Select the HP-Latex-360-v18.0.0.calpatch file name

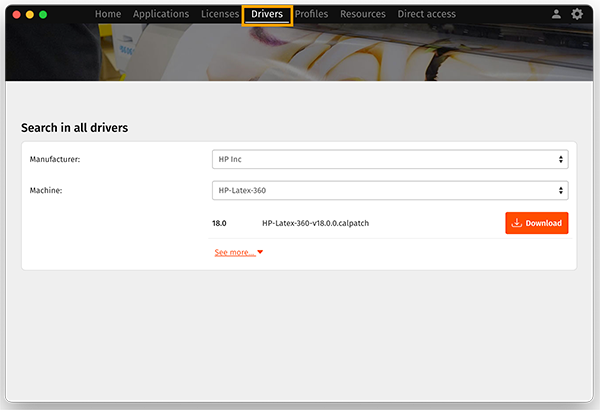click(315, 223)
